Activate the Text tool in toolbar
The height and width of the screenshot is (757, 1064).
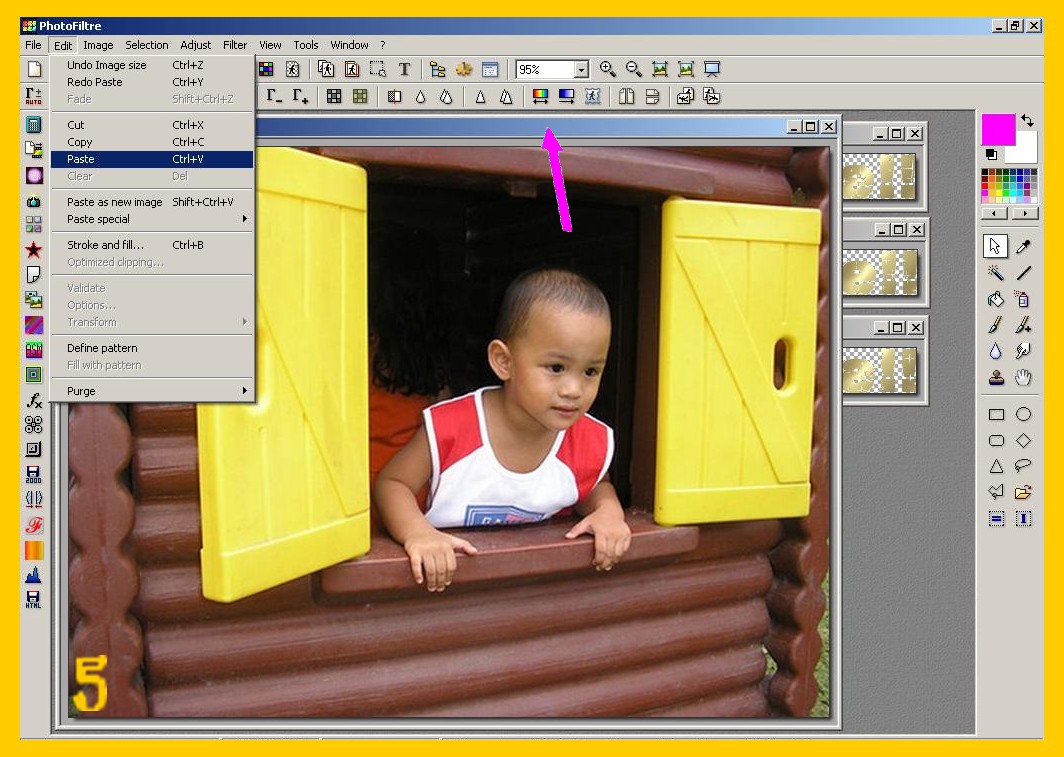pos(404,69)
